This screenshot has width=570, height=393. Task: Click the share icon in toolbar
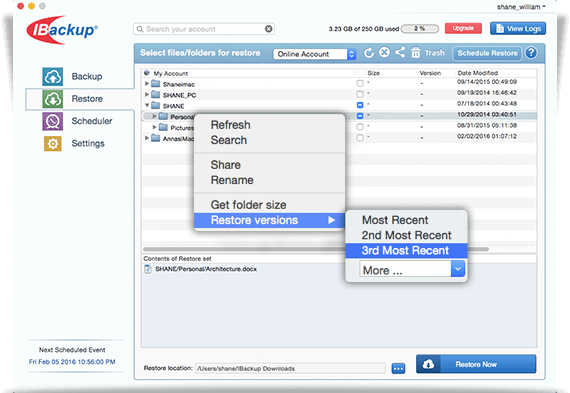coord(400,52)
